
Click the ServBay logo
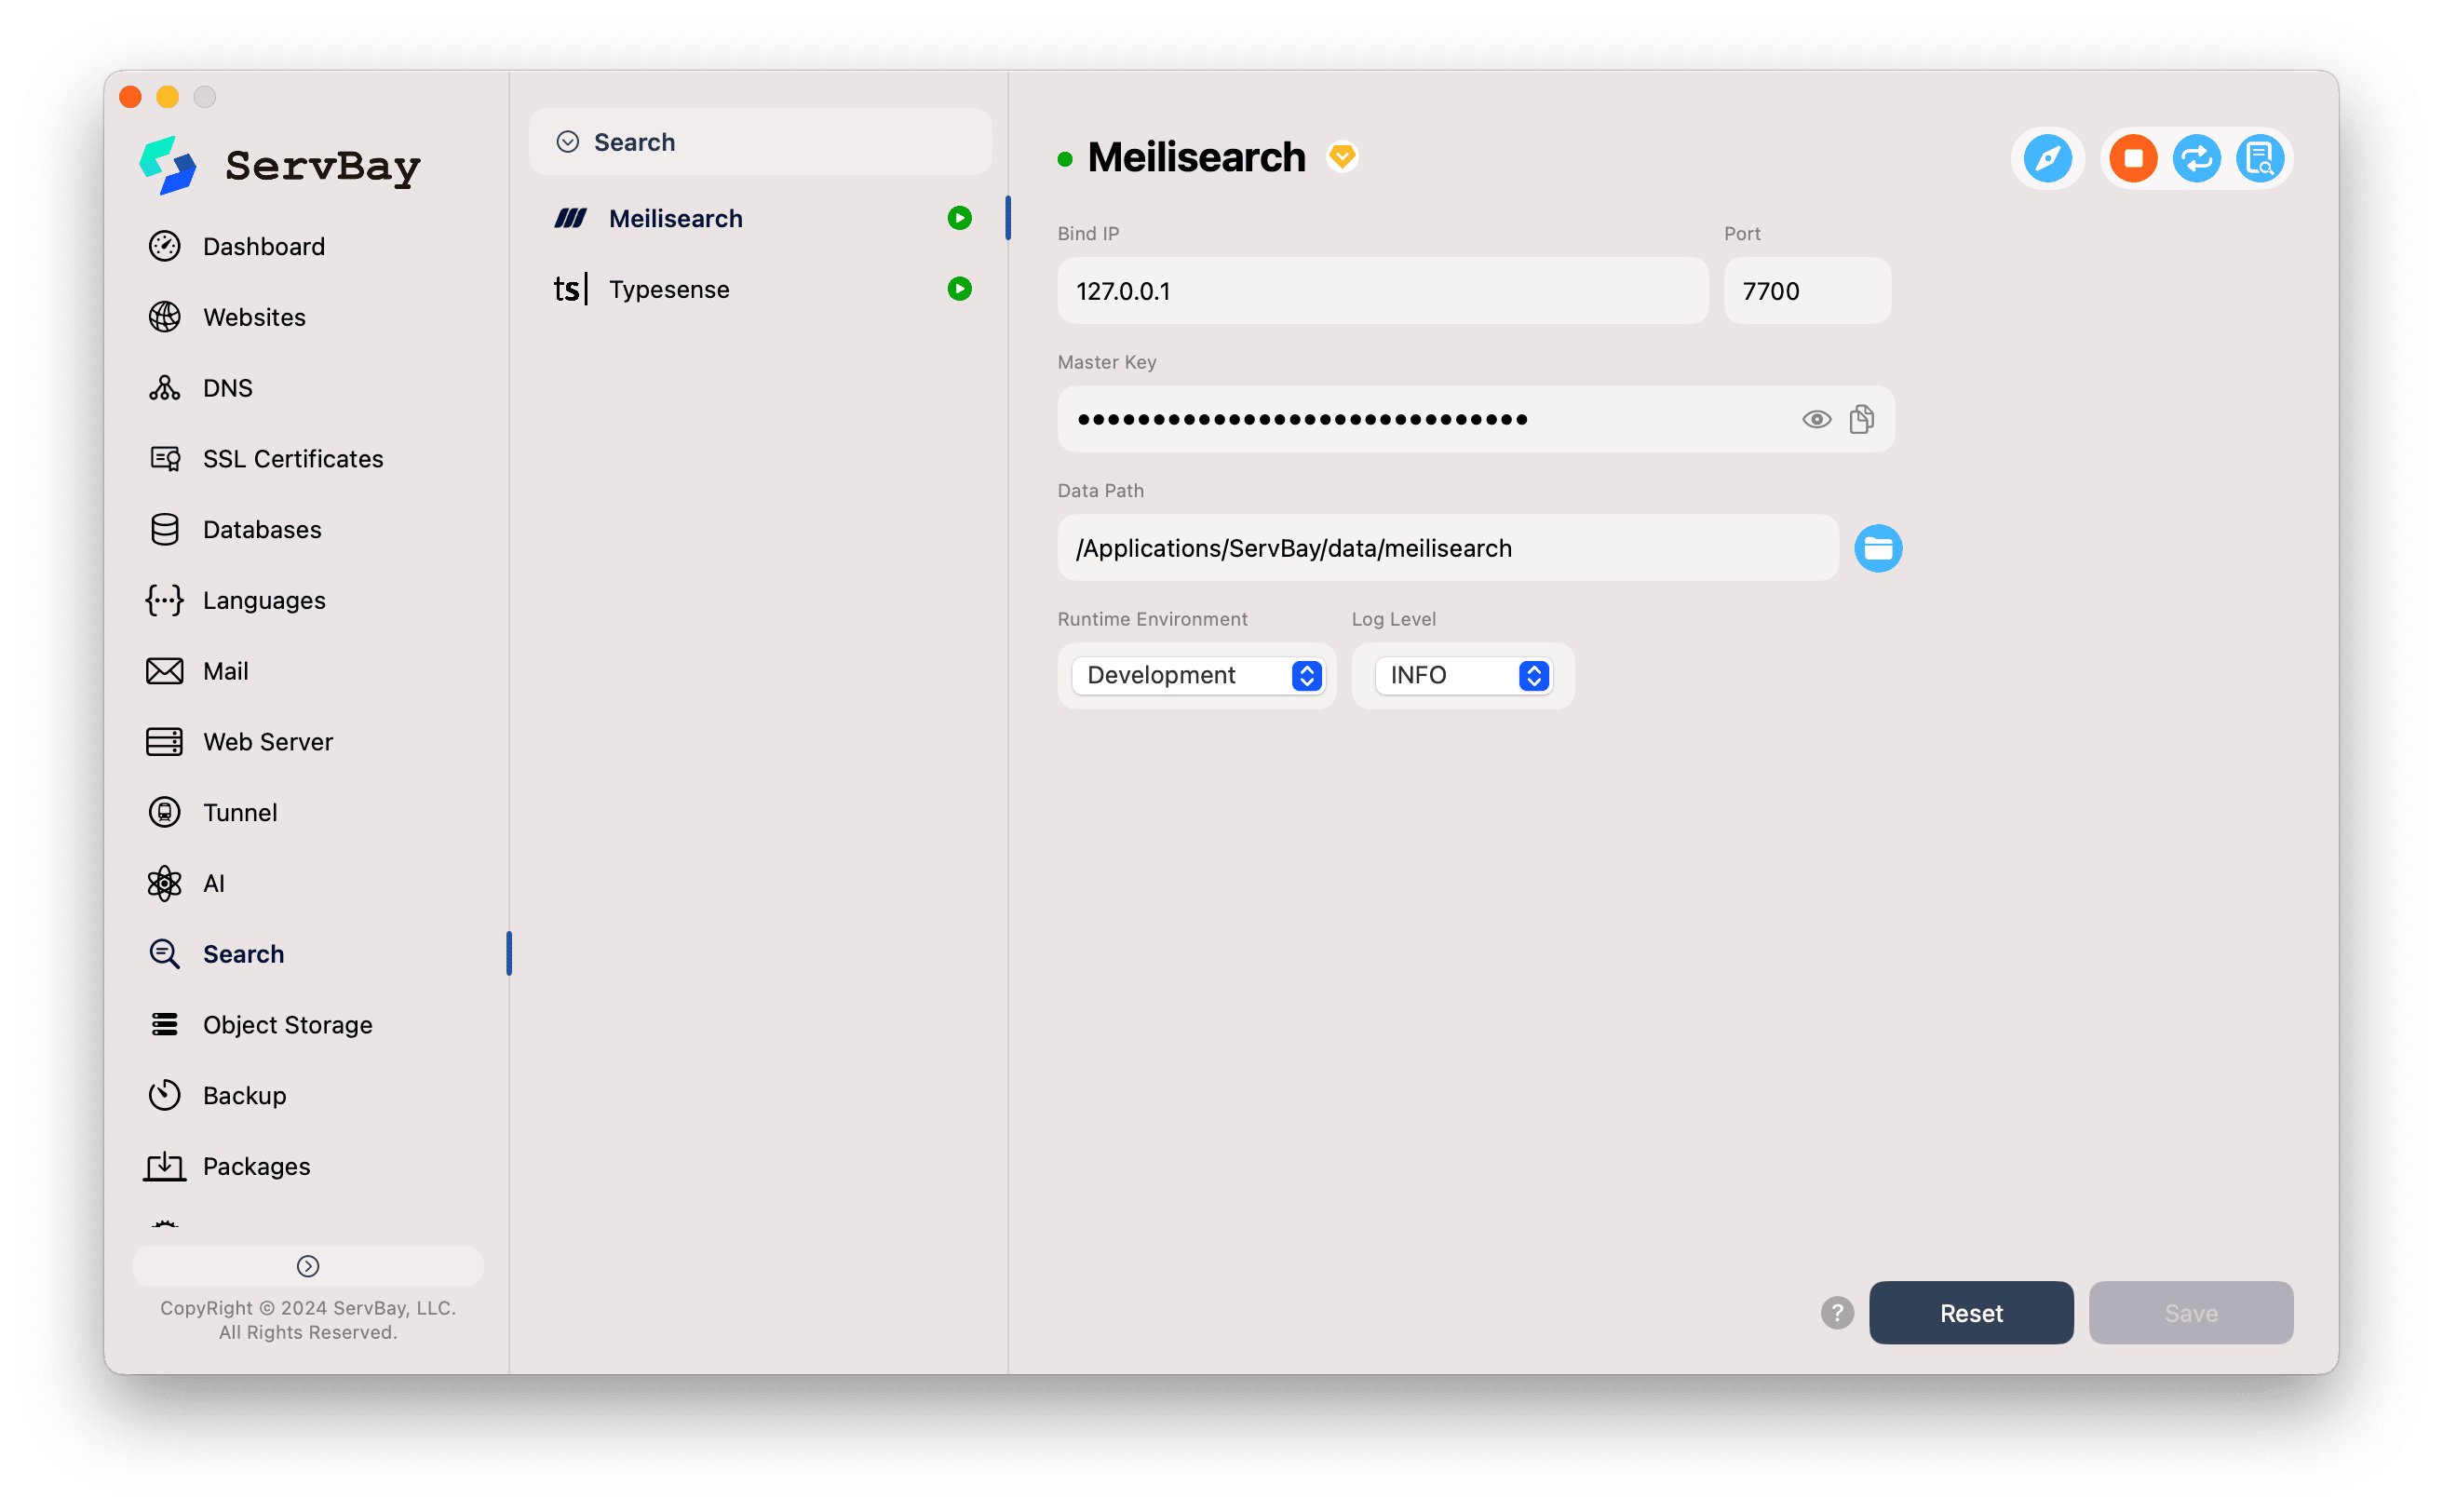[280, 166]
